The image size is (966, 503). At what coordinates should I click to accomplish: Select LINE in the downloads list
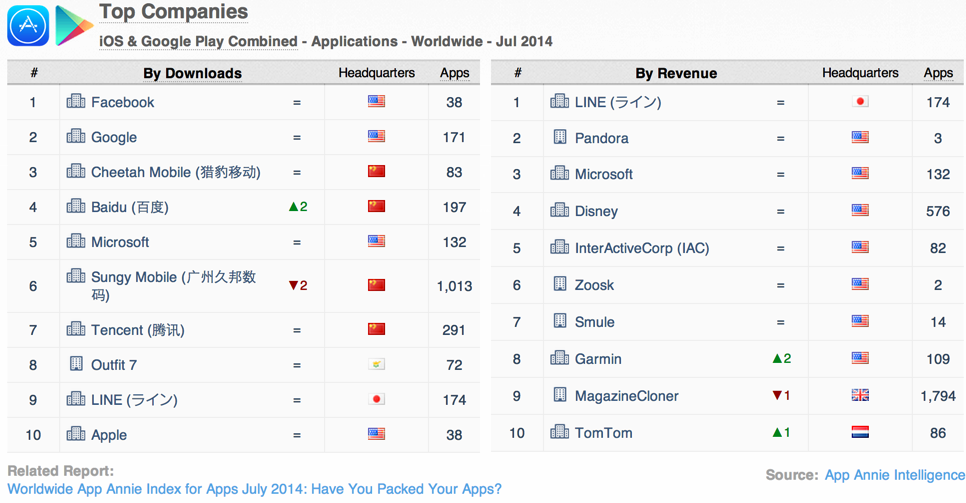tap(134, 400)
